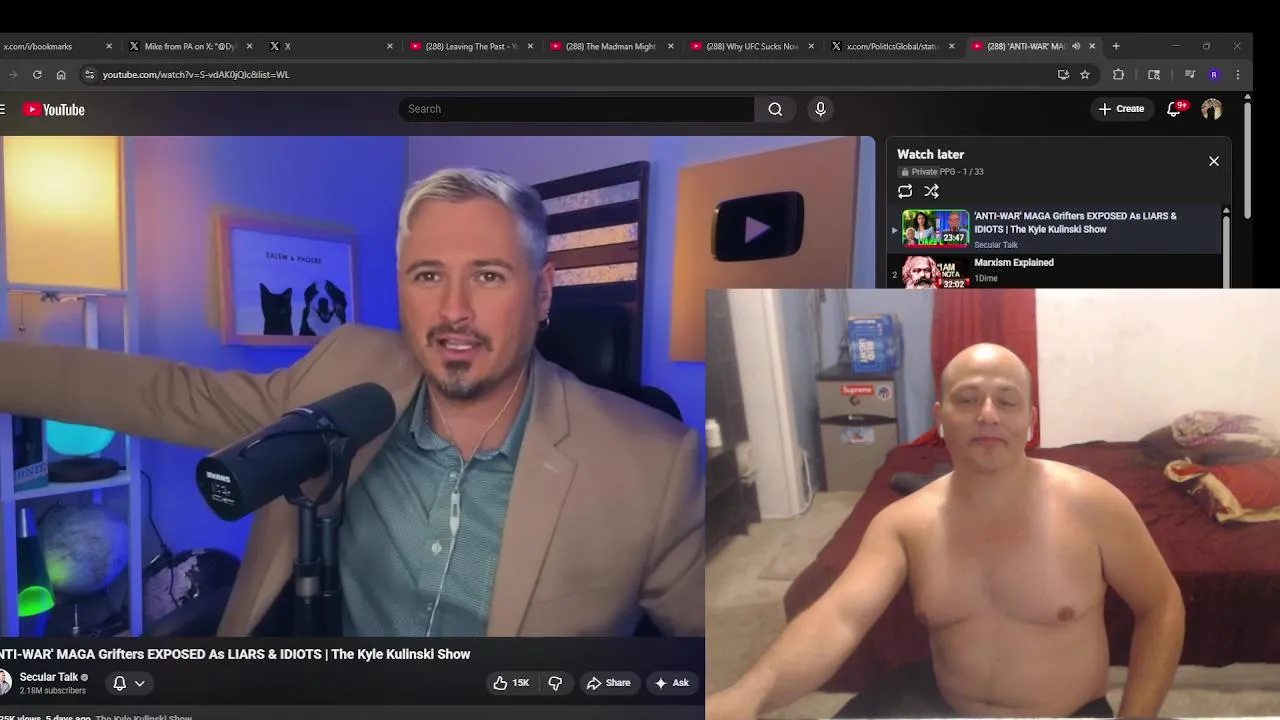Screen dimensions: 1280x720
Task: Go to the YouTube home logo
Action: [x=54, y=110]
